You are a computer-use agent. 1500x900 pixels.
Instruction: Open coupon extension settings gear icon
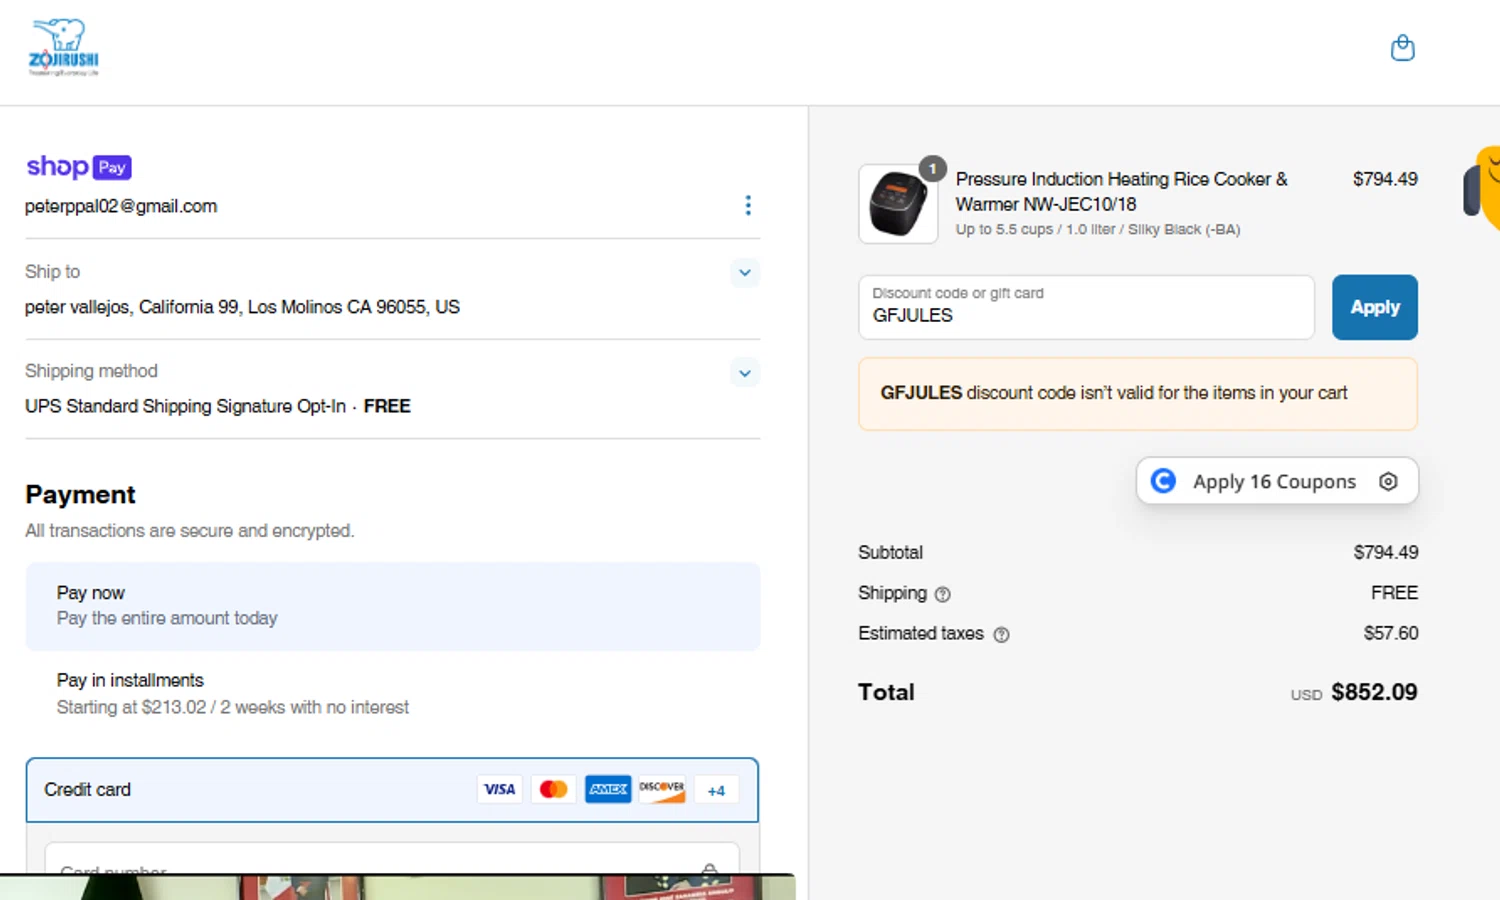click(x=1388, y=481)
